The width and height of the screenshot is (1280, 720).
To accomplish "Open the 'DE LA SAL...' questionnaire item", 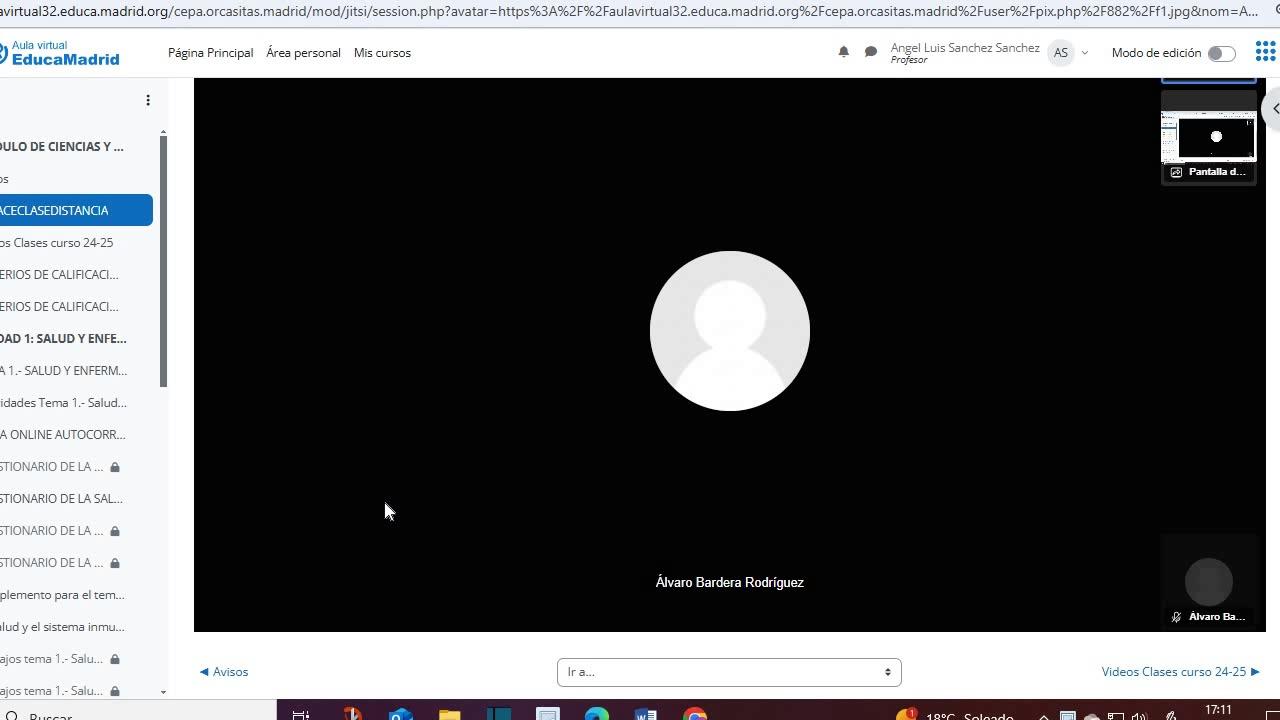I will click(x=62, y=498).
